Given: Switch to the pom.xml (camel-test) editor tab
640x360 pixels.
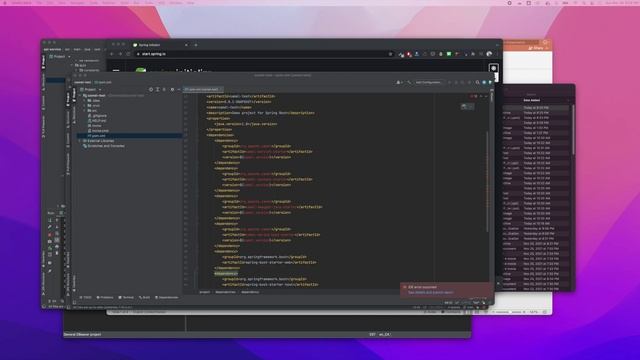Looking at the screenshot, I should [203, 89].
